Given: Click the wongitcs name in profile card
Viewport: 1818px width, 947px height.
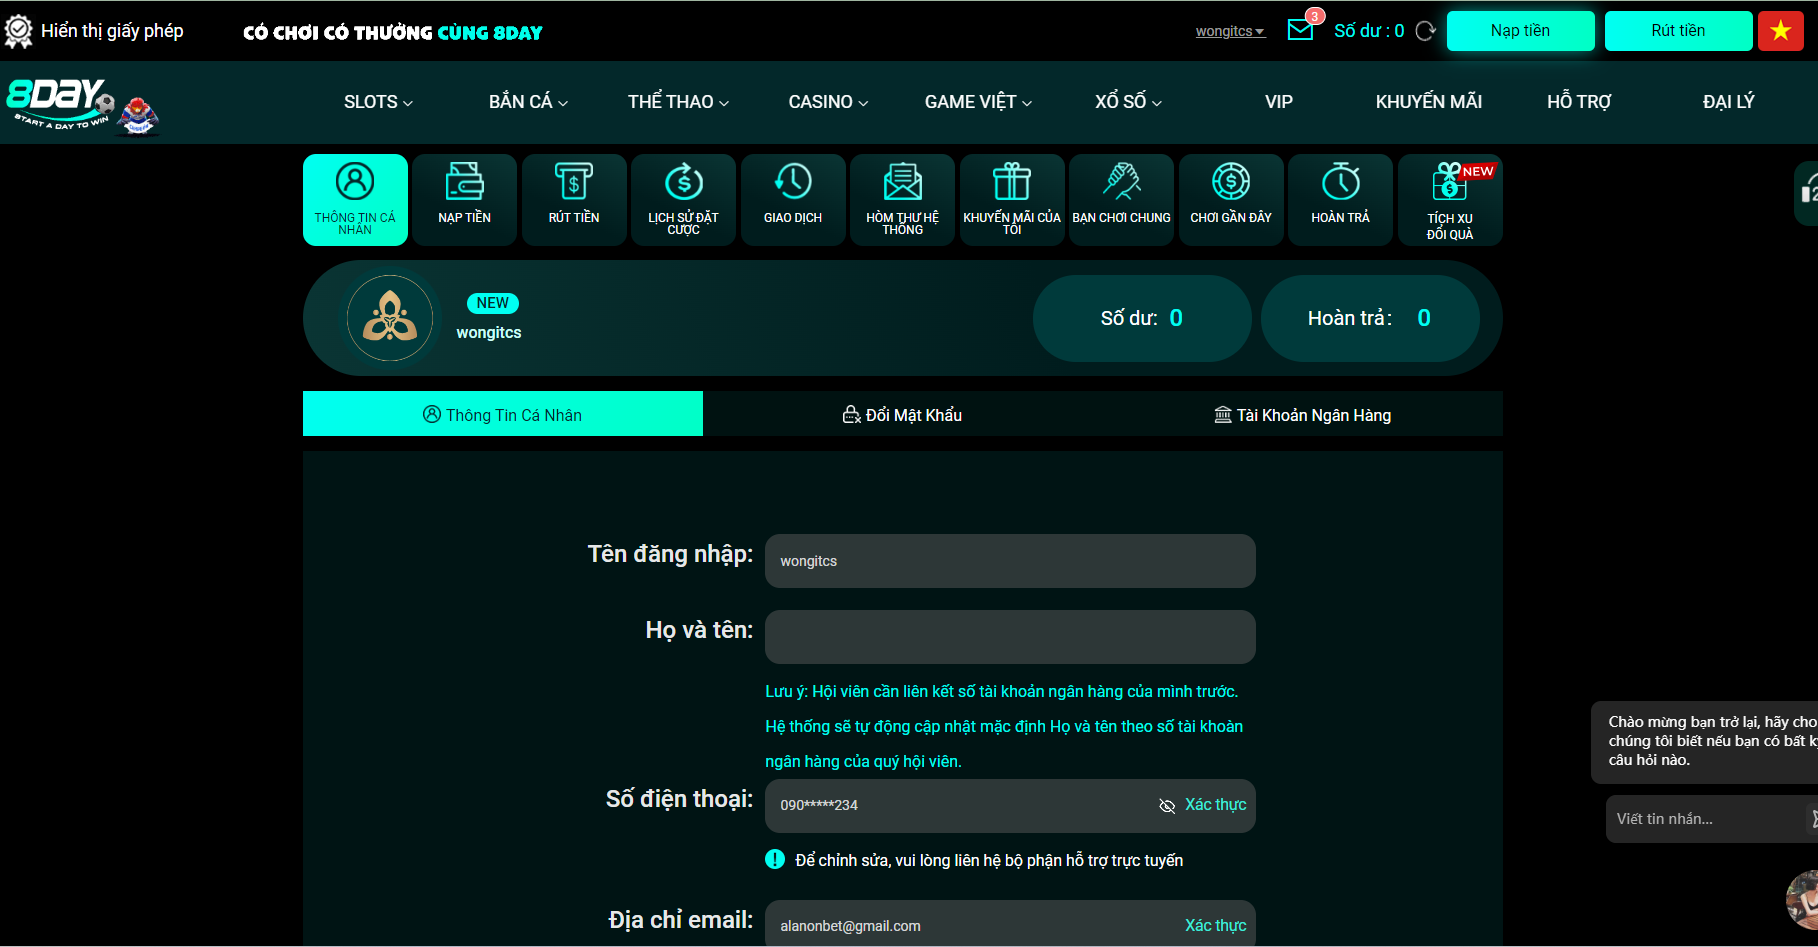Looking at the screenshot, I should click(489, 333).
